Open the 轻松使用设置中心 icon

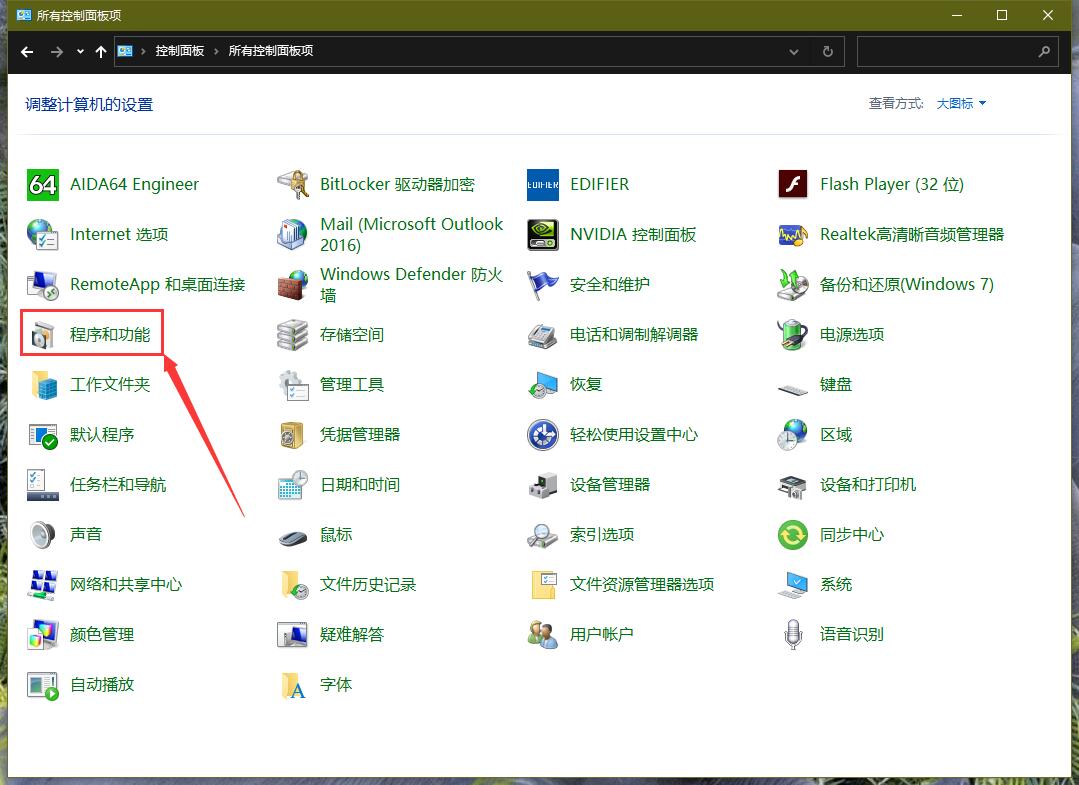point(542,435)
